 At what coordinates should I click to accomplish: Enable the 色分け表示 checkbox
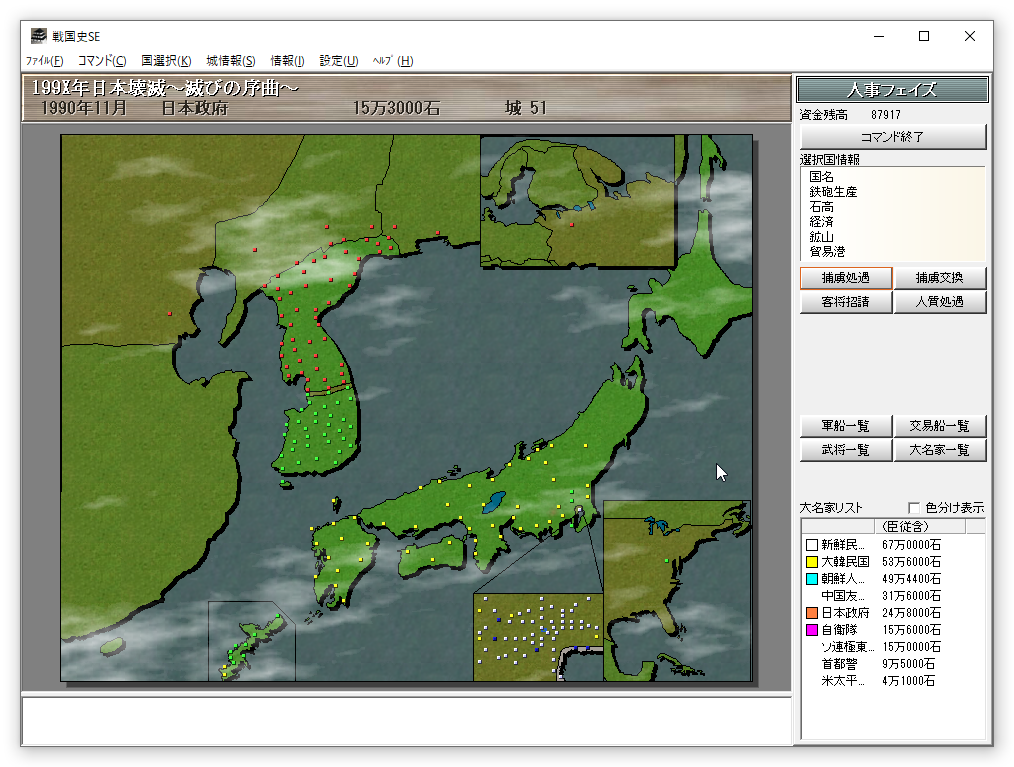coord(913,508)
